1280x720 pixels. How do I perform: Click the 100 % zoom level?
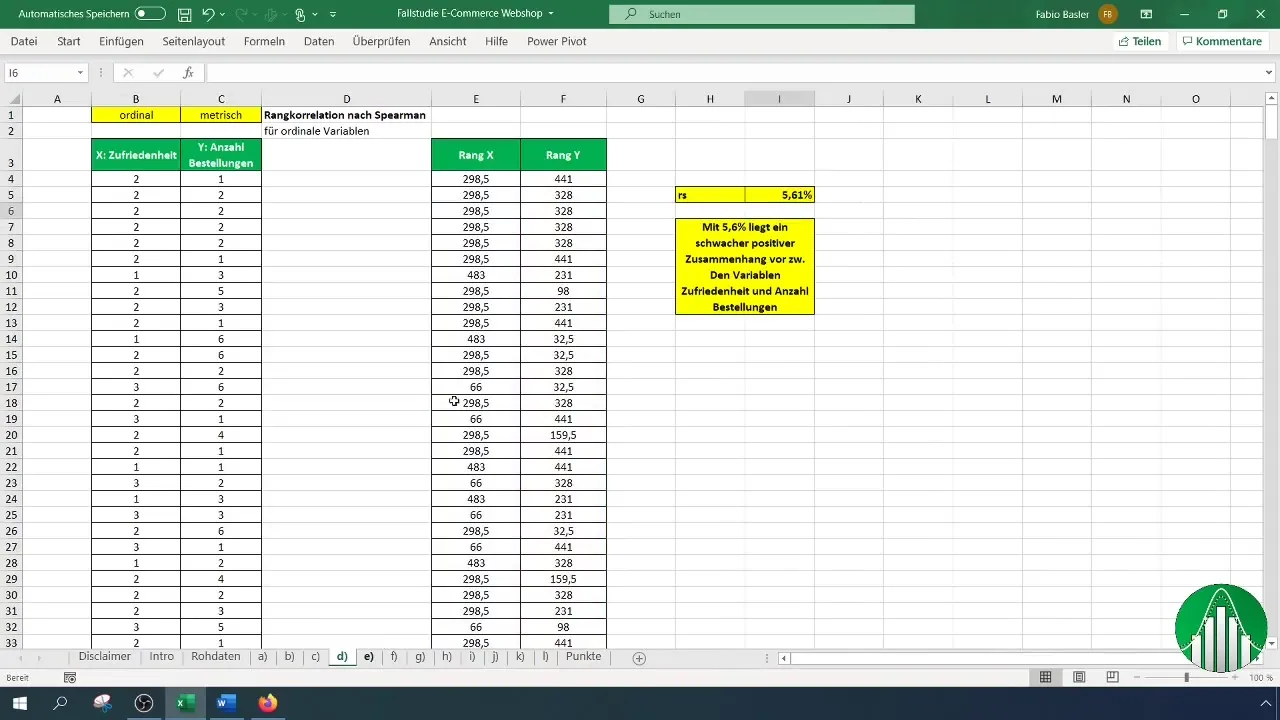tap(1260, 678)
